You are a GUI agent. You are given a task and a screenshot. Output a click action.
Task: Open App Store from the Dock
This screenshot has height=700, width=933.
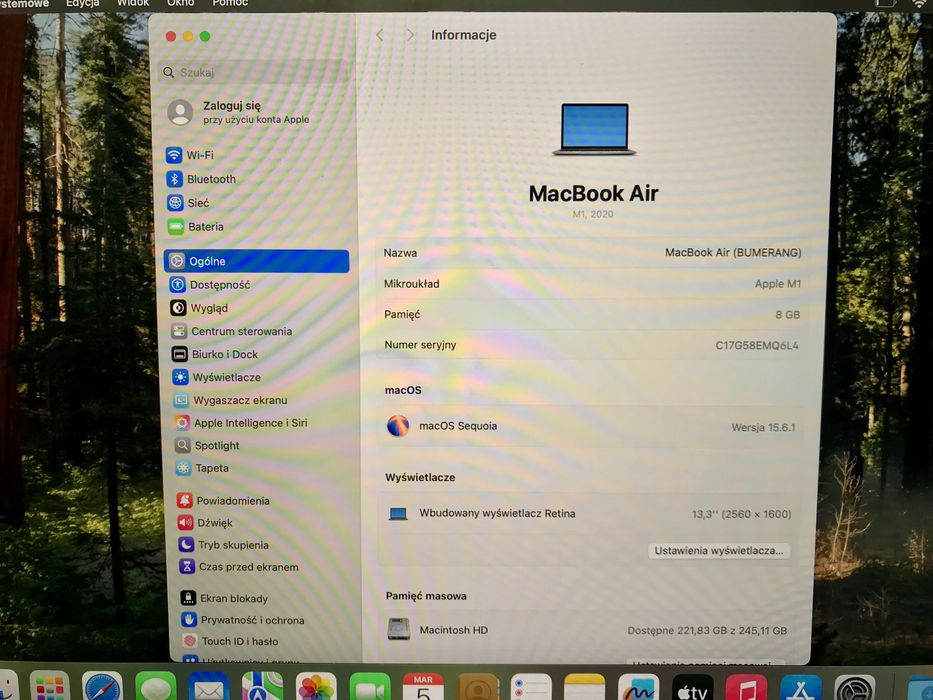[x=800, y=689]
